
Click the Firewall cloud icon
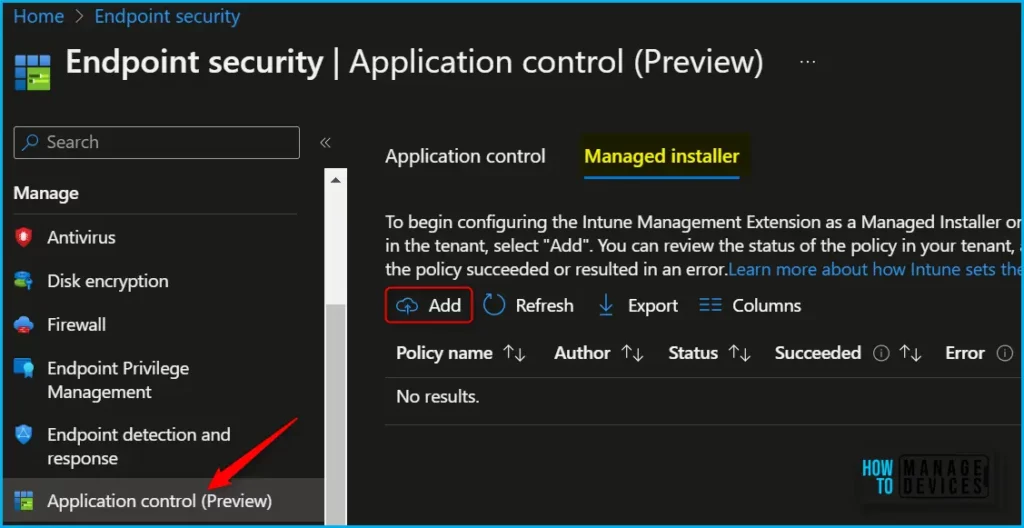(24, 325)
